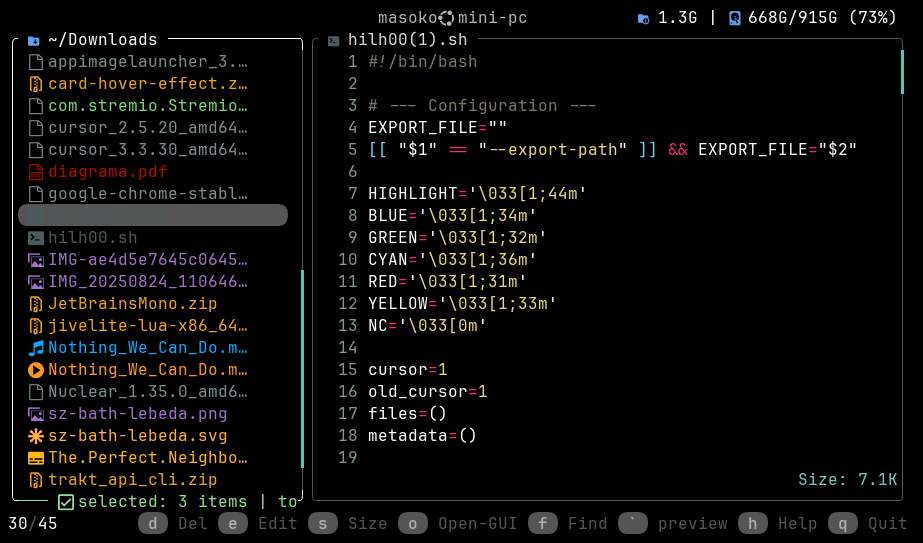Click the image icon beside IMG_20250824_110646
The height and width of the screenshot is (543, 923).
tap(35, 282)
